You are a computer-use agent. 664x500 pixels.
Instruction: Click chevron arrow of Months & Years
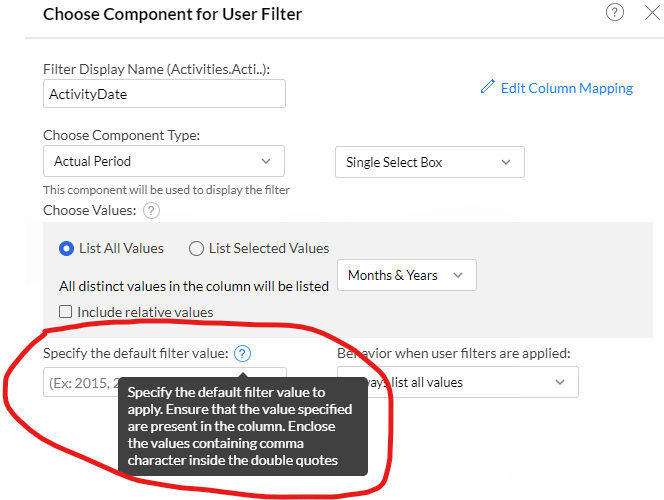[458, 275]
